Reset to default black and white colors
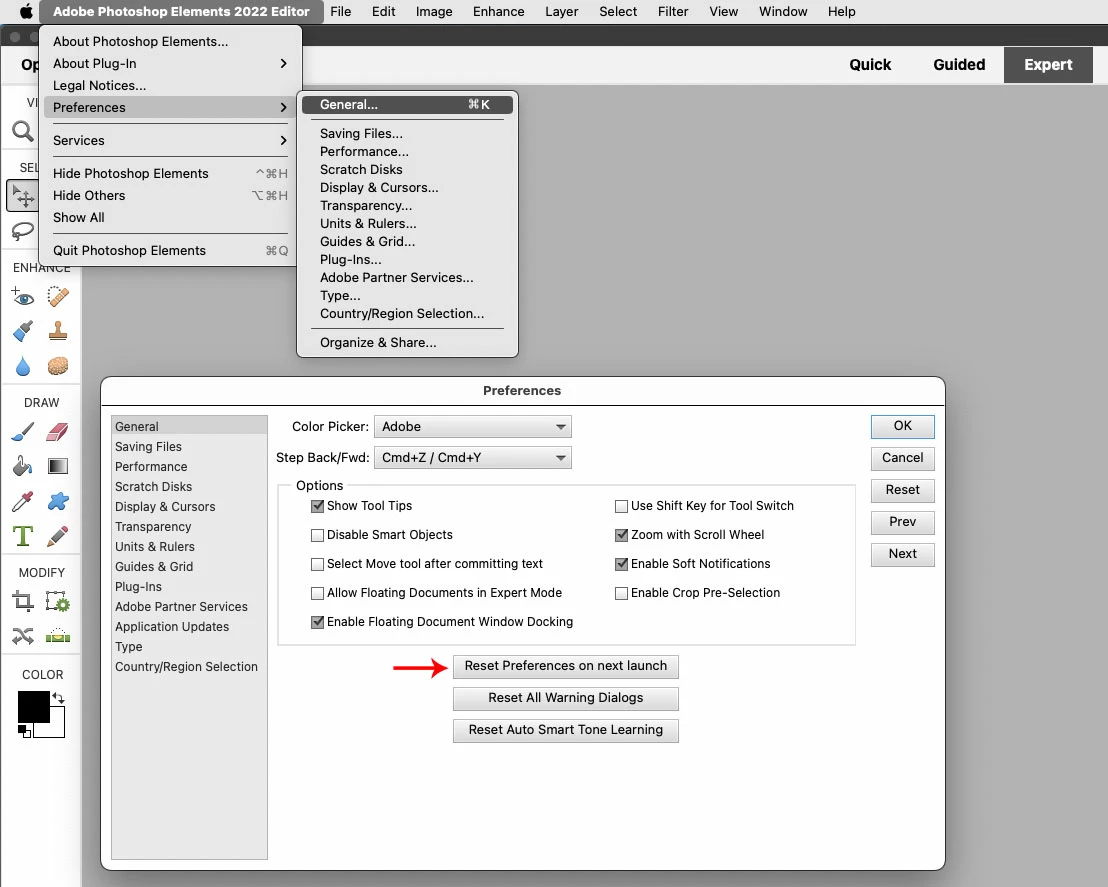 tap(25, 732)
